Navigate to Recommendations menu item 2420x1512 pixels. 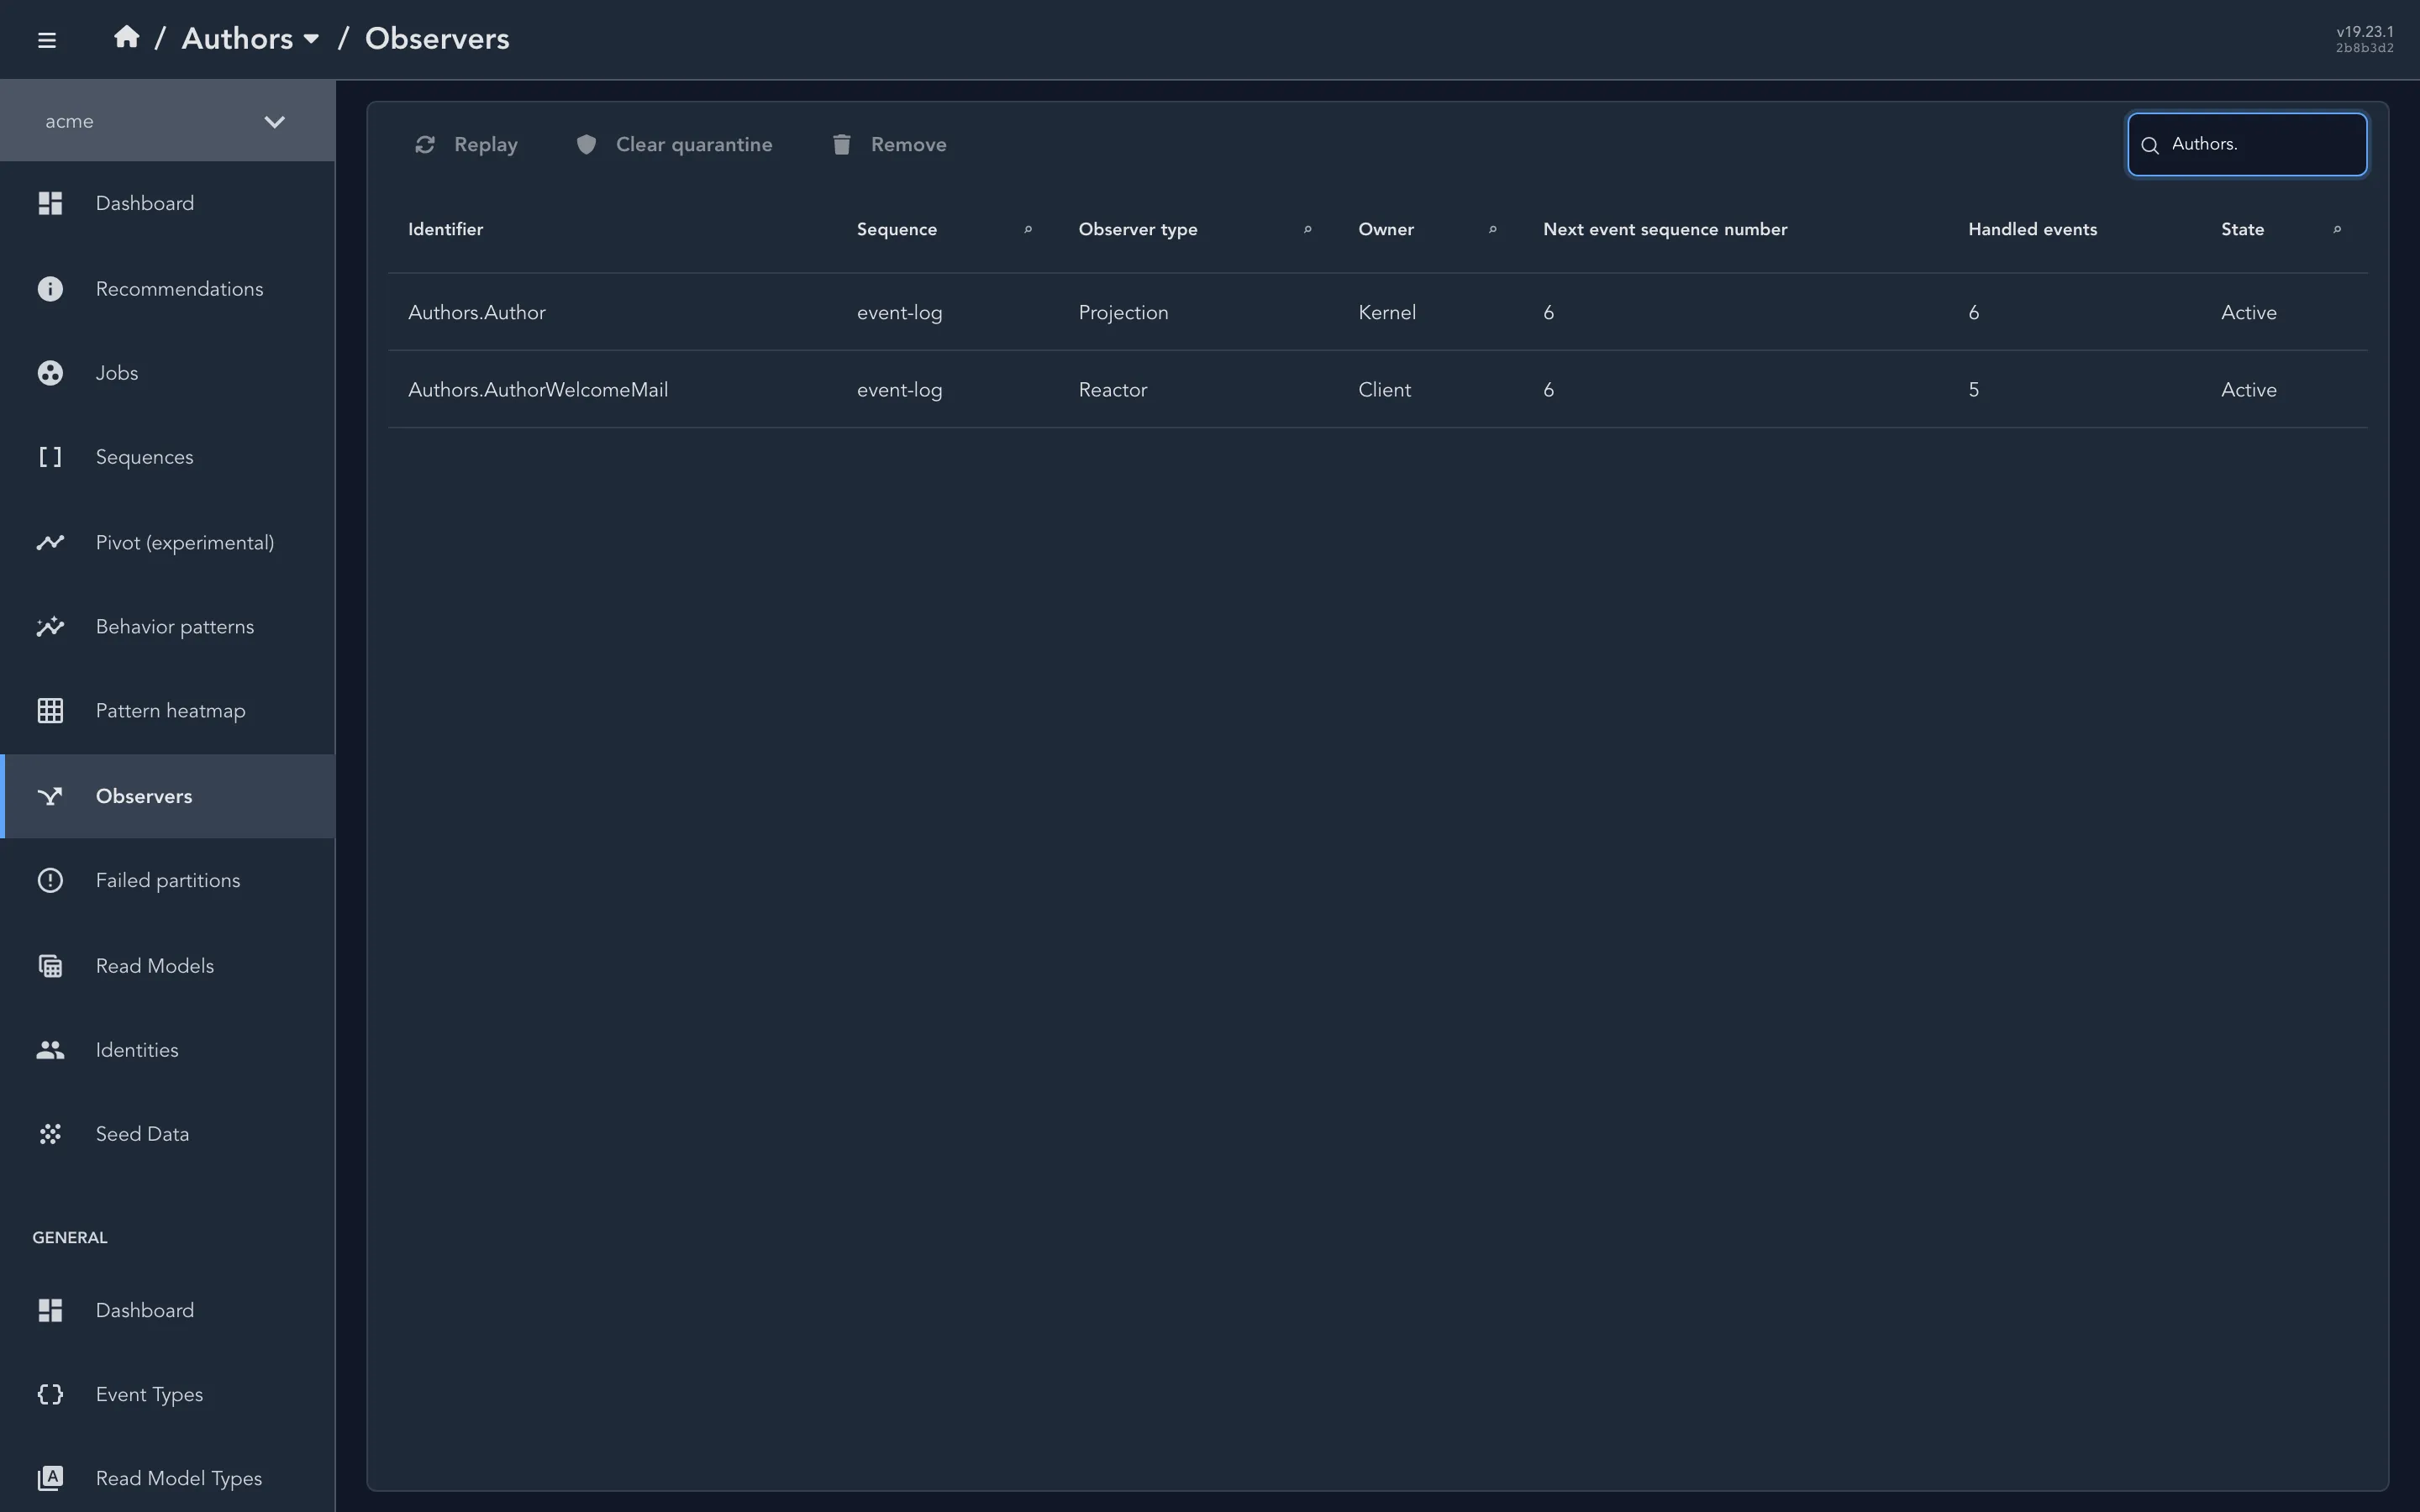point(167,289)
